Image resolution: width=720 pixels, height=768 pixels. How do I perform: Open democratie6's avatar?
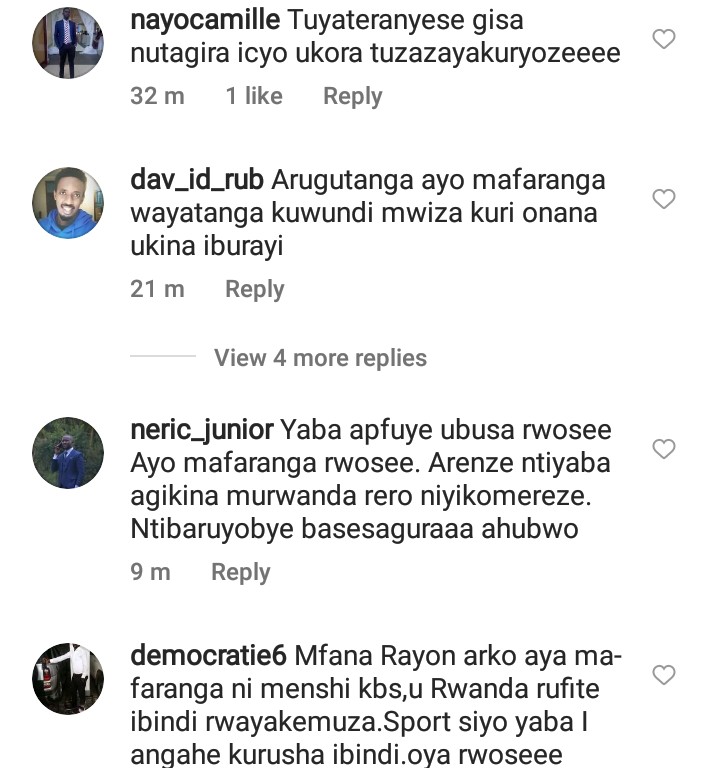[x=68, y=679]
